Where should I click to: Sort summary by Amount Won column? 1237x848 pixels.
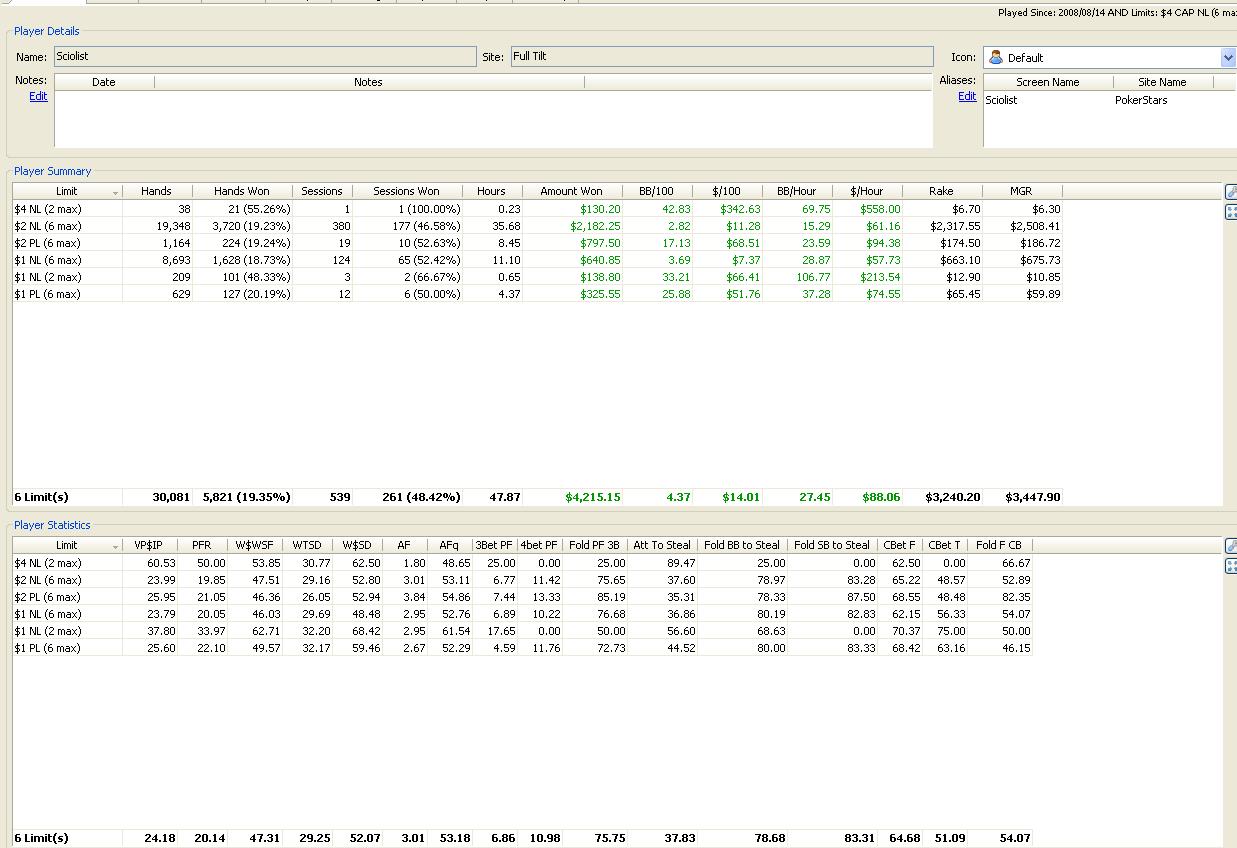[571, 191]
